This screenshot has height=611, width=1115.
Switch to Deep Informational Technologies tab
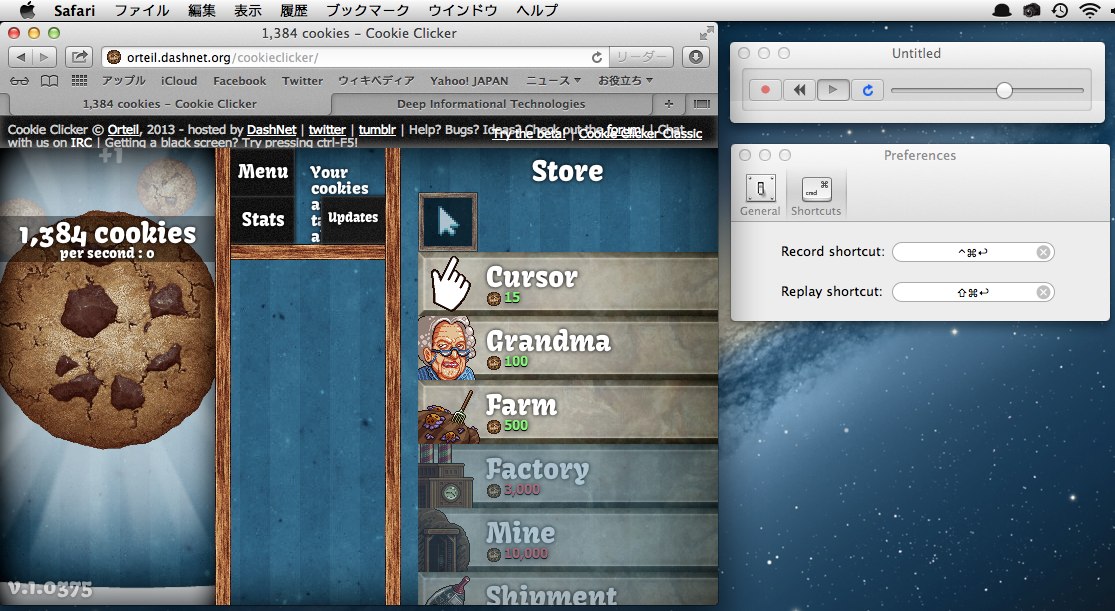[491, 104]
